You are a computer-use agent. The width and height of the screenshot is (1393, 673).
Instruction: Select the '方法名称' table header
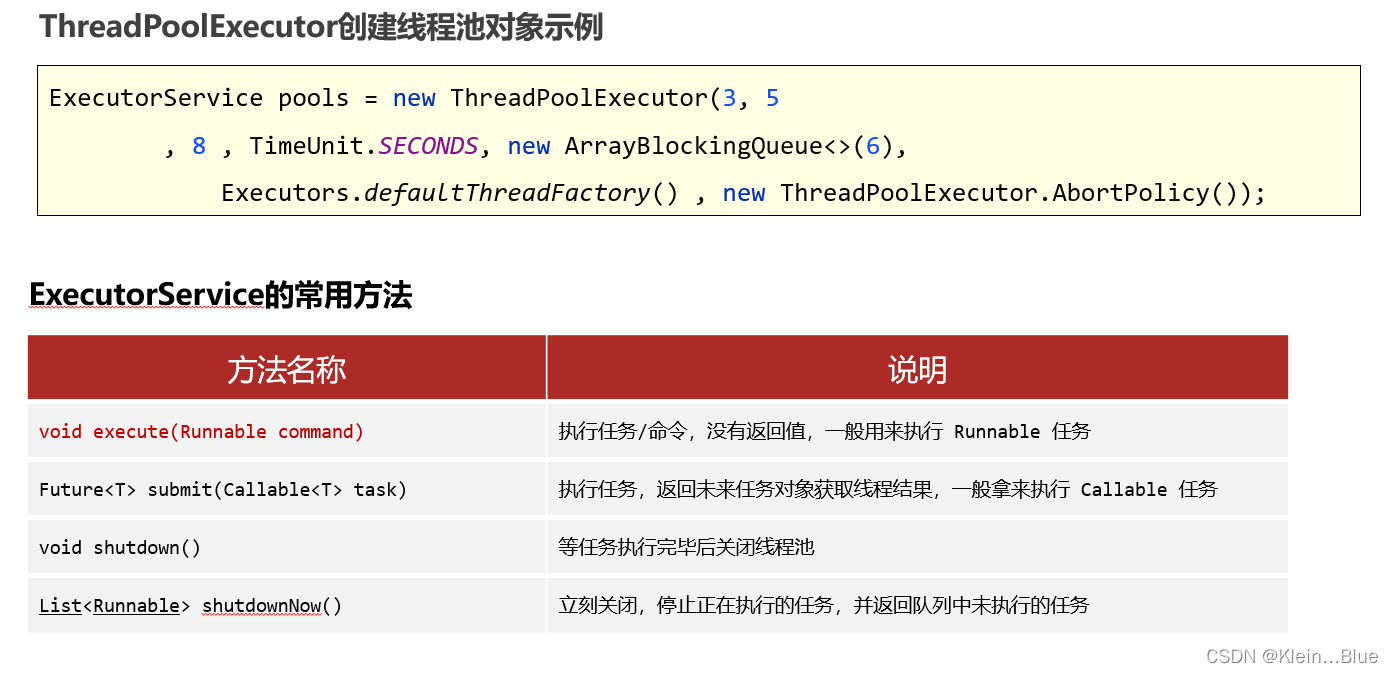tap(287, 368)
